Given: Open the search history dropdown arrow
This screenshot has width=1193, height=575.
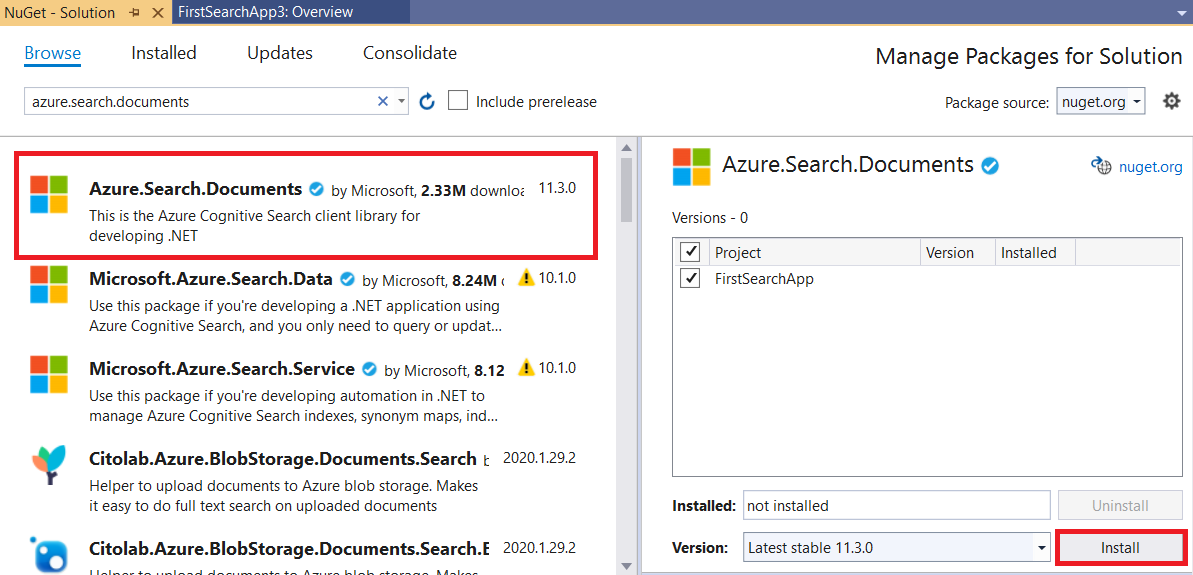Looking at the screenshot, I should click(x=402, y=101).
